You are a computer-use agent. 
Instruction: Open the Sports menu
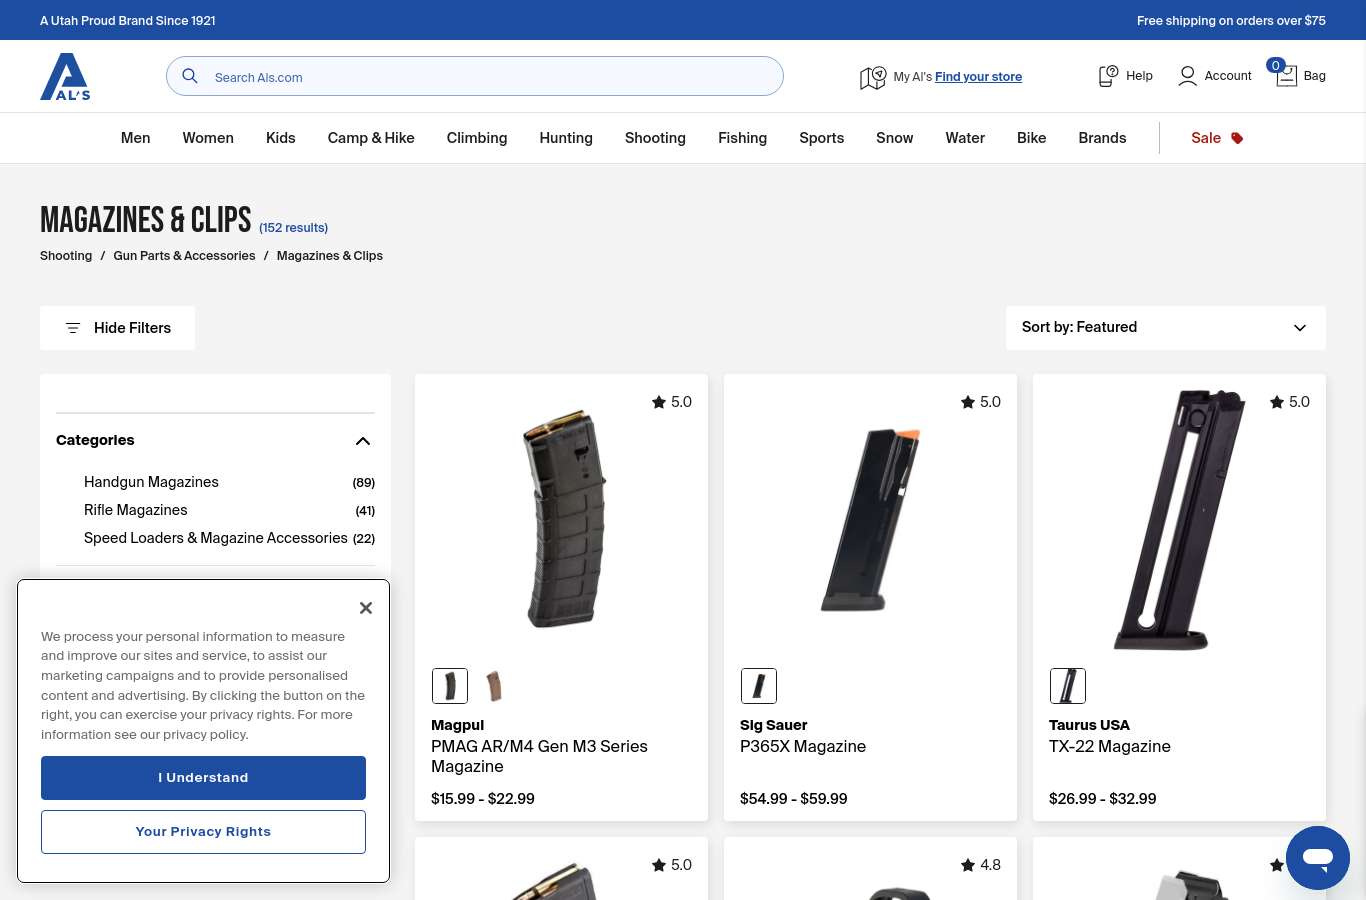(822, 138)
